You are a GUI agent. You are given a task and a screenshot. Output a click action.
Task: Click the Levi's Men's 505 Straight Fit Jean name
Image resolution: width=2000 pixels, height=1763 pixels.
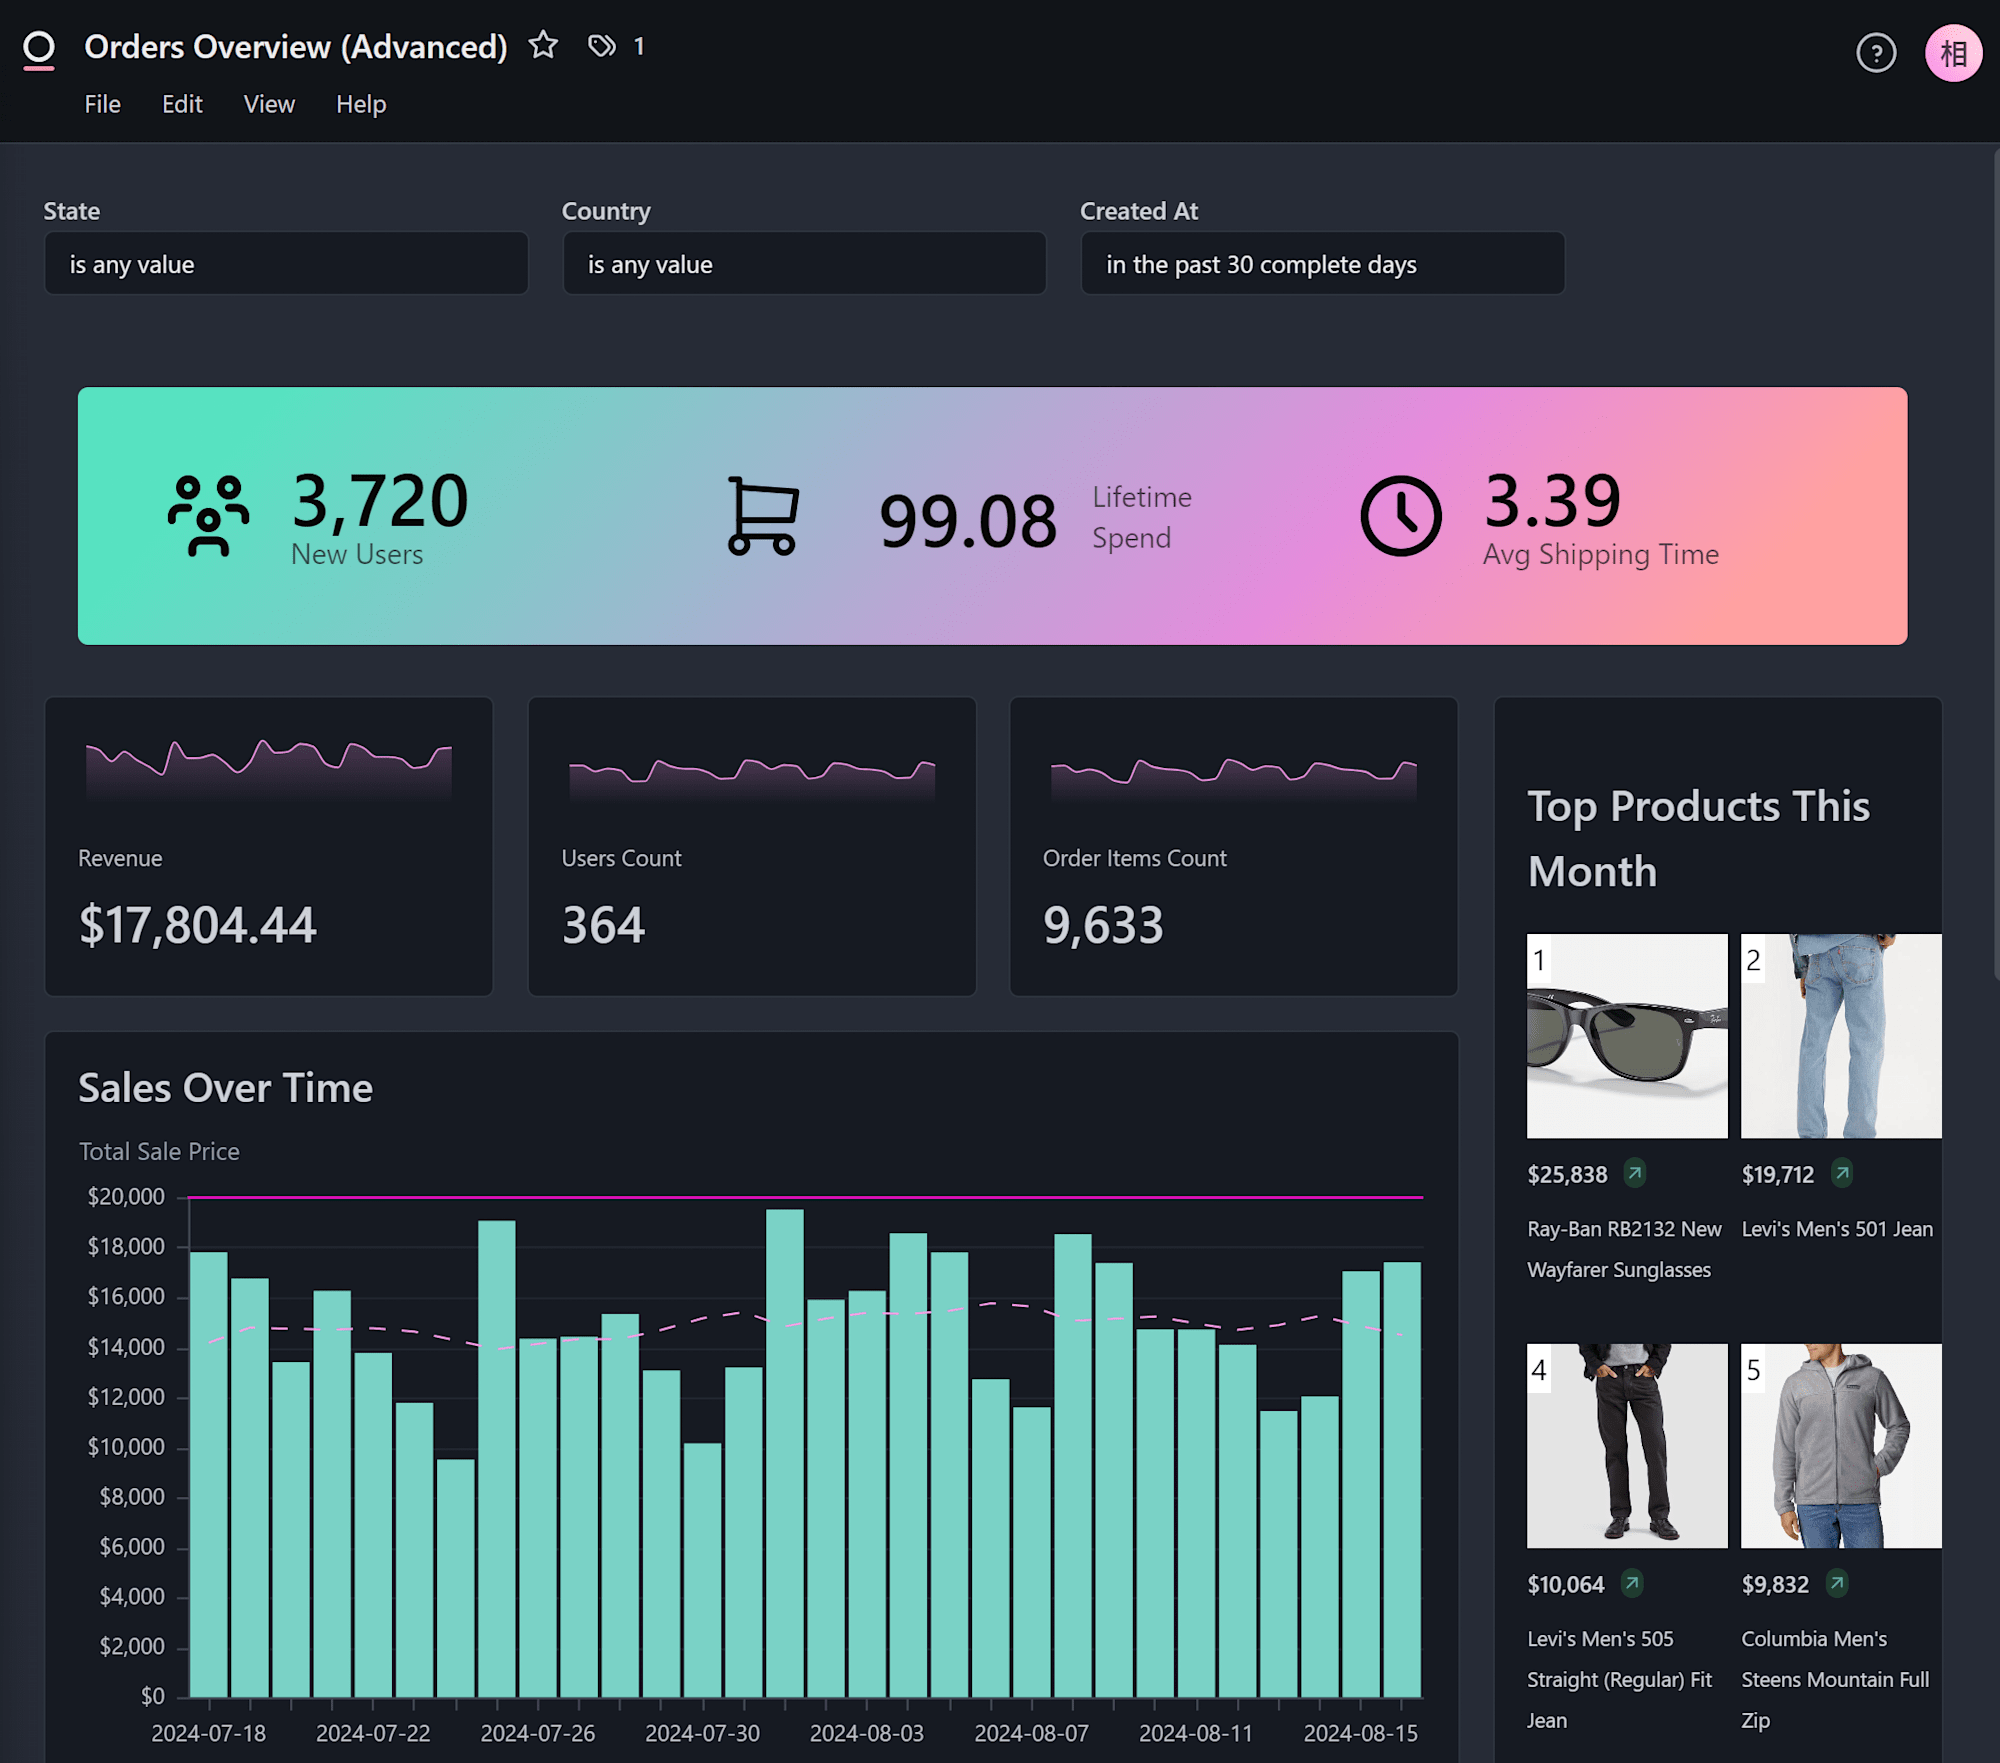(1620, 1679)
